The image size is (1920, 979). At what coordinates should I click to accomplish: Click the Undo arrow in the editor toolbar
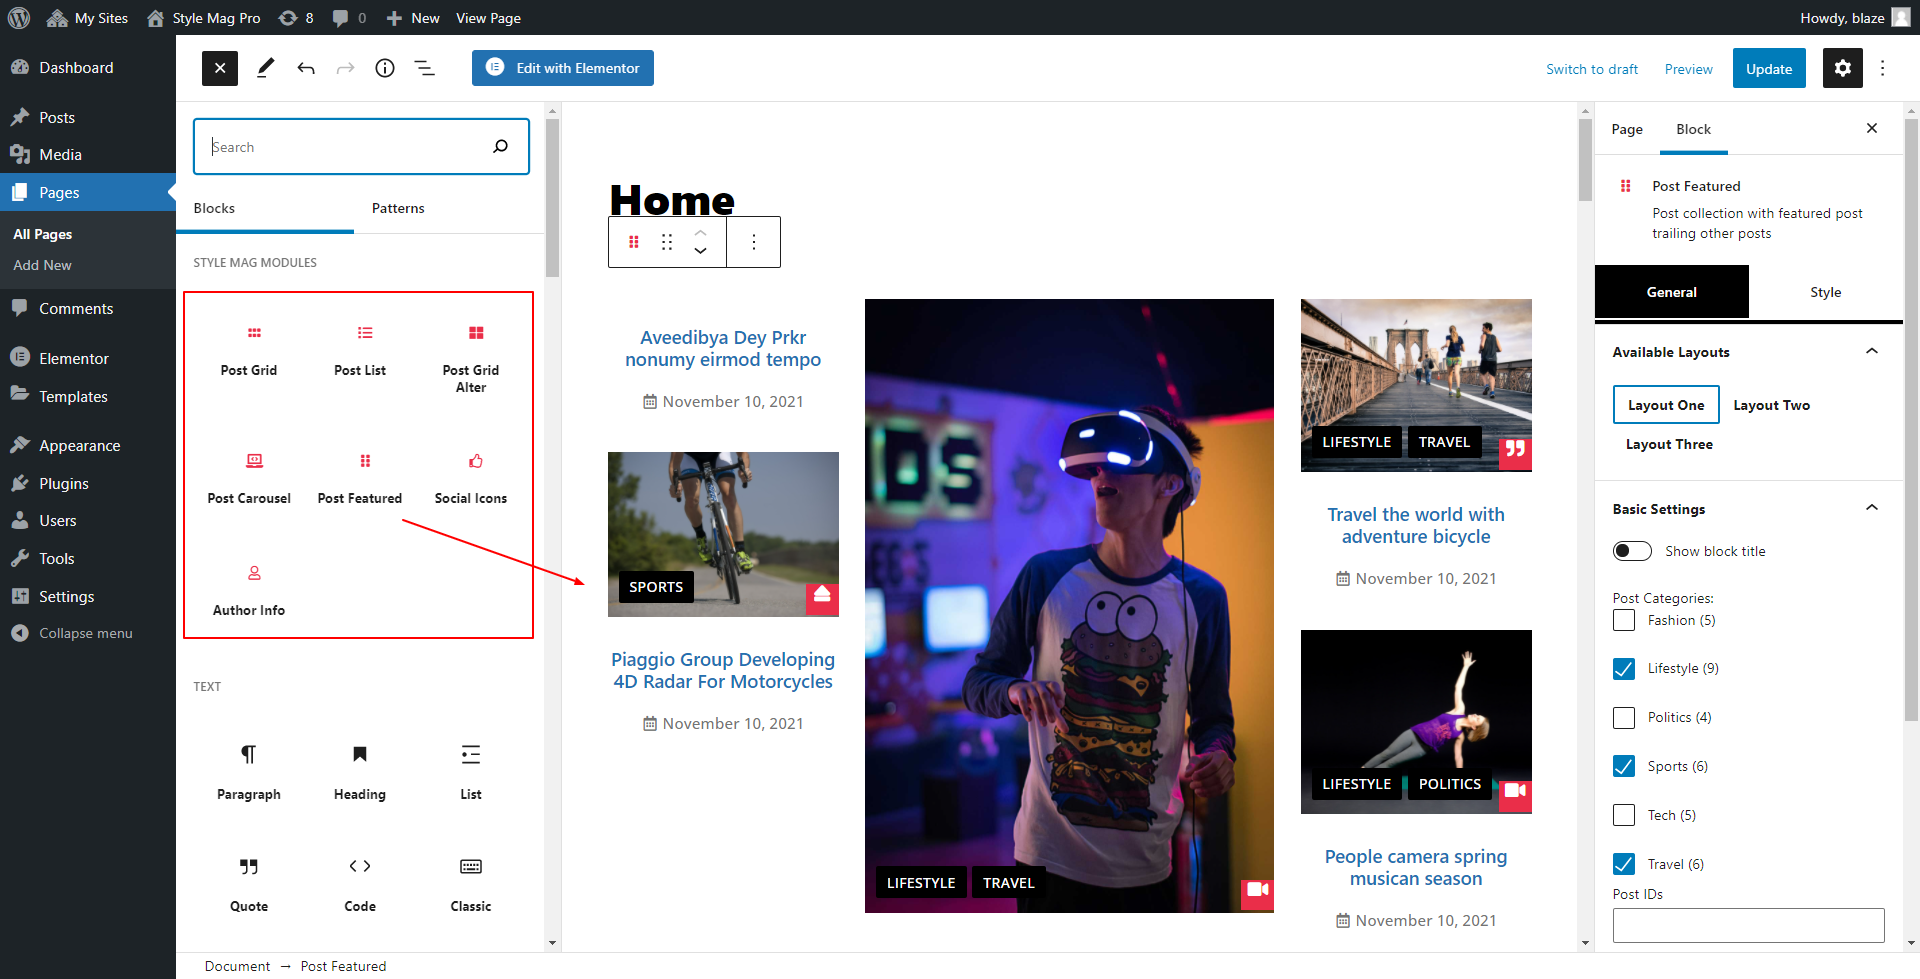point(306,68)
